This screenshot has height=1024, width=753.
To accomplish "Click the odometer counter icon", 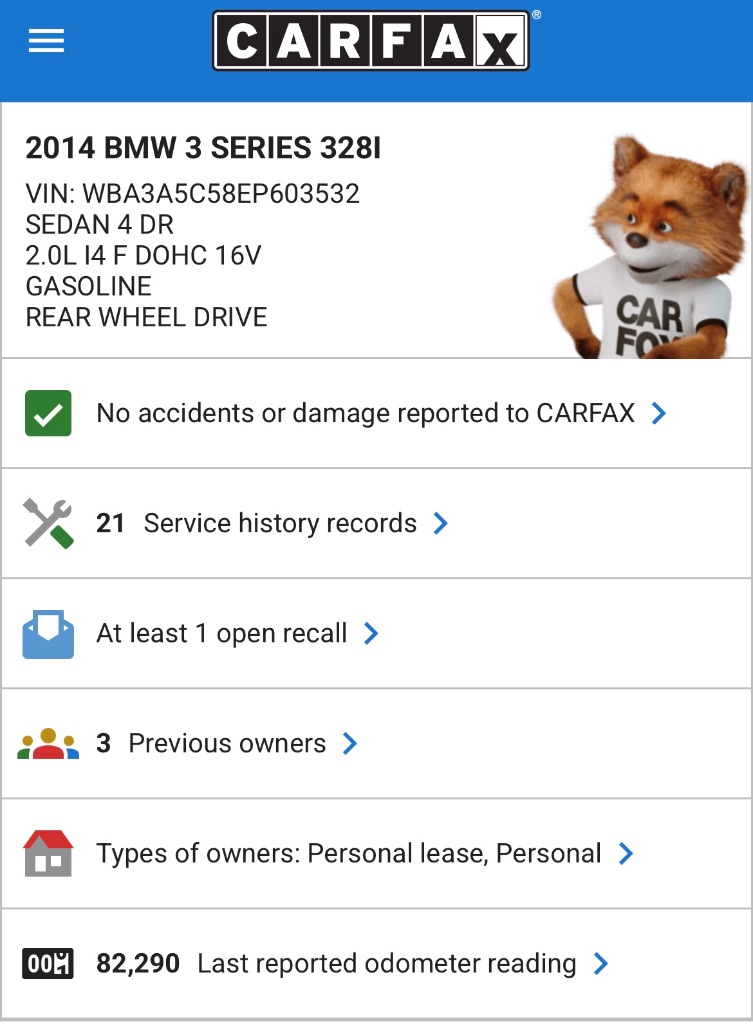I will pos(48,964).
